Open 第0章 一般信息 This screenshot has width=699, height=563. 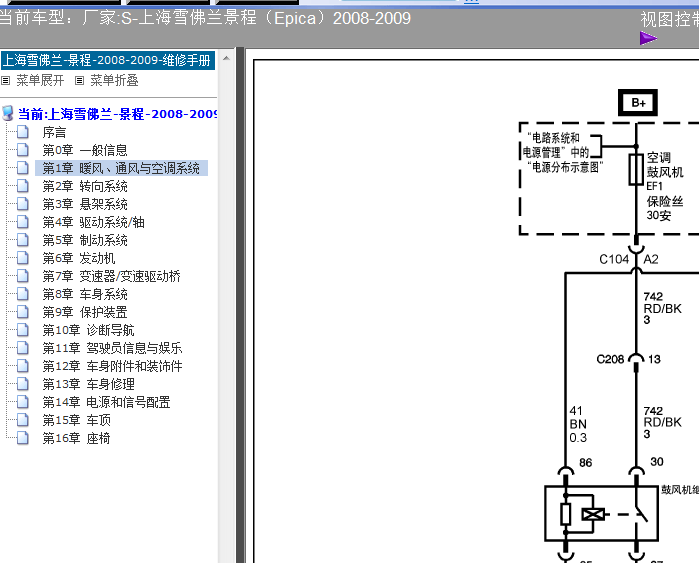click(x=85, y=150)
